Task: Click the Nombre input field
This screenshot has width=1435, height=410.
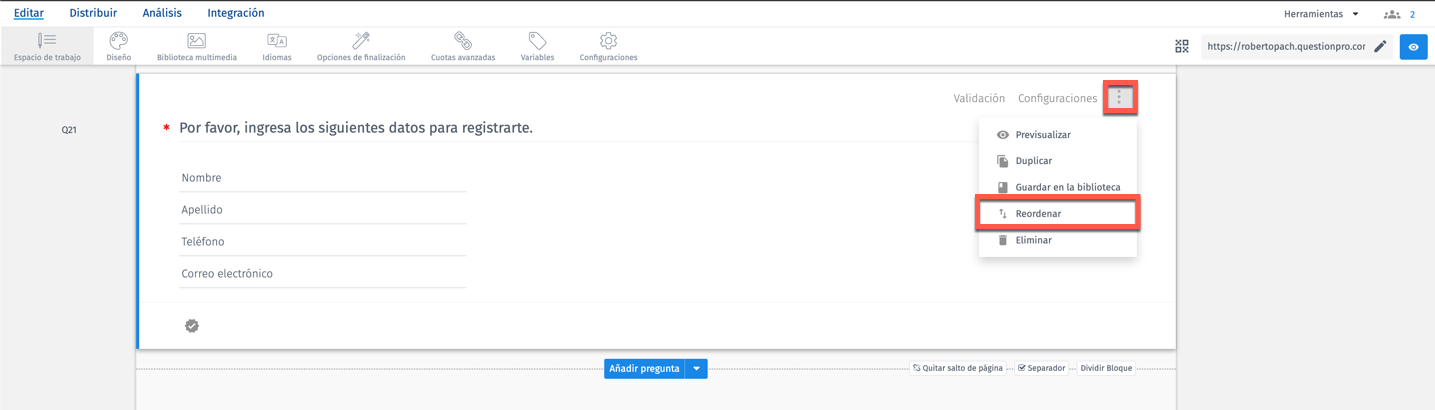Action: 322,178
